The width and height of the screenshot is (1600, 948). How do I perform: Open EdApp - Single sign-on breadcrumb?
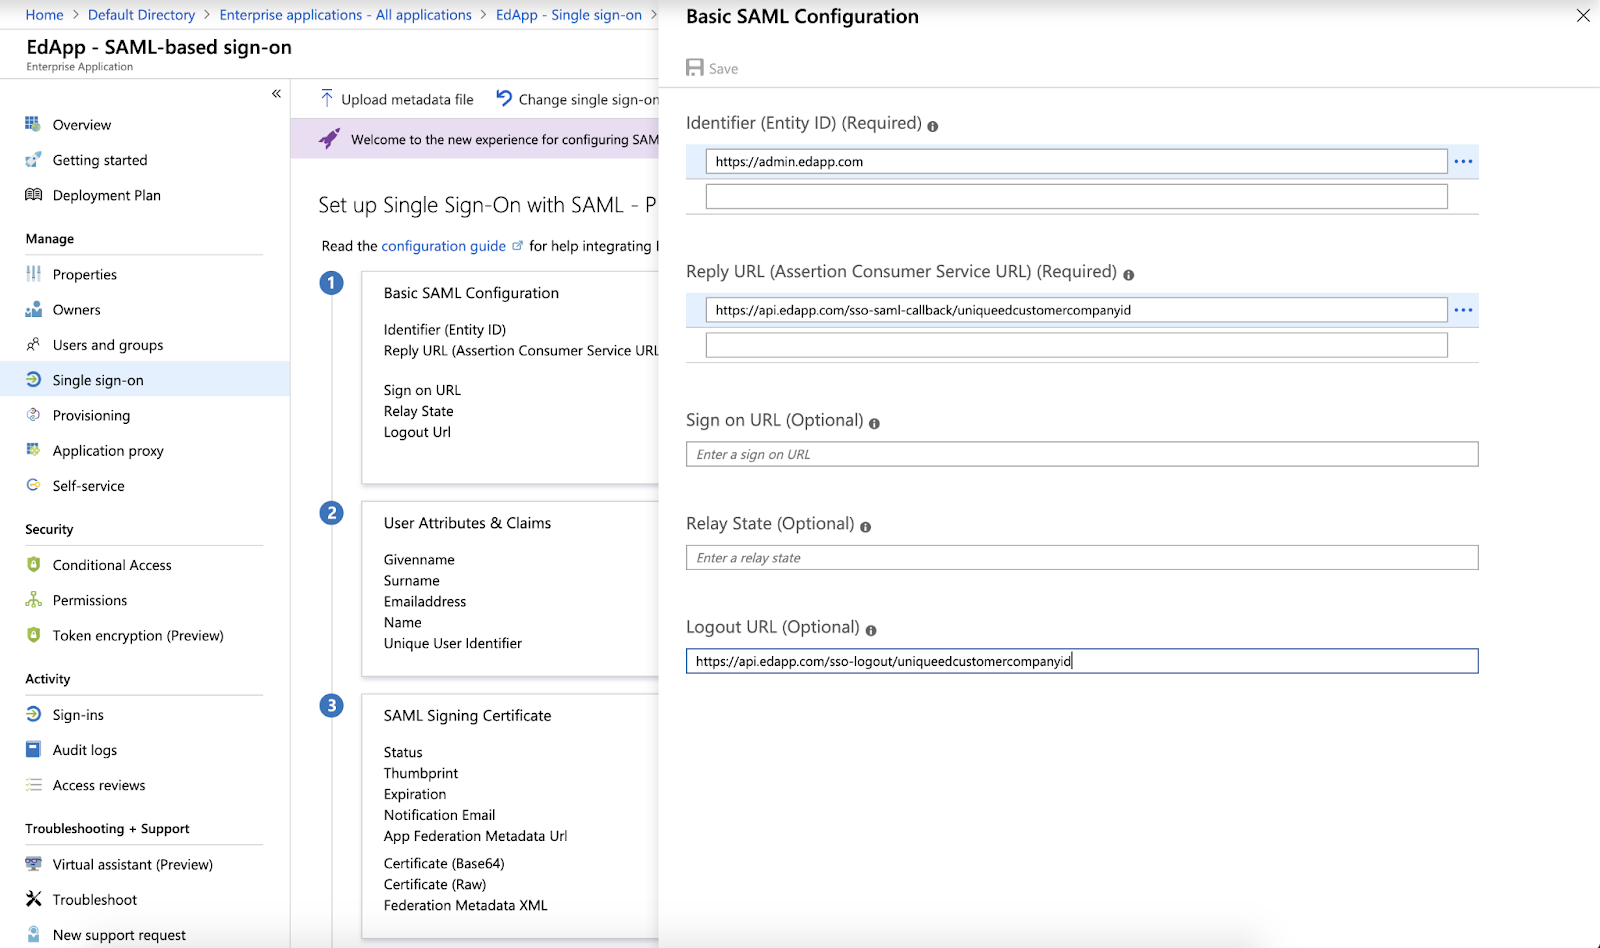pyautogui.click(x=569, y=15)
